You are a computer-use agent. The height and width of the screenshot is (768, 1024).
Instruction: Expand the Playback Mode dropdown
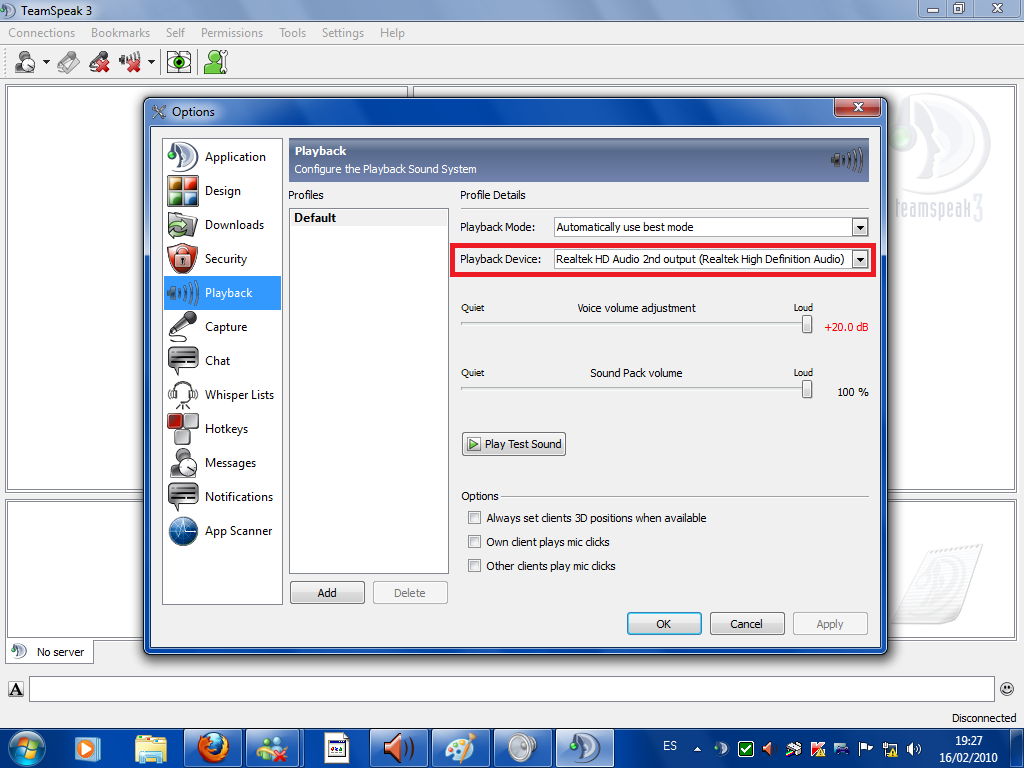pos(860,227)
